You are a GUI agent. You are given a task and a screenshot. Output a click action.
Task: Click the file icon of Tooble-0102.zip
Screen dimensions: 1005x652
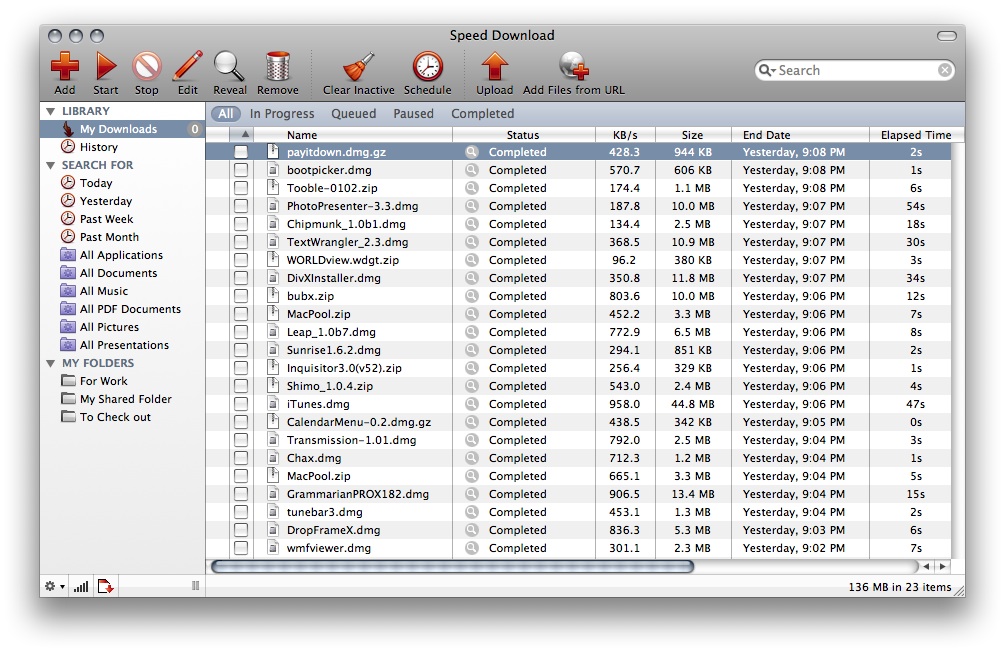pos(273,188)
